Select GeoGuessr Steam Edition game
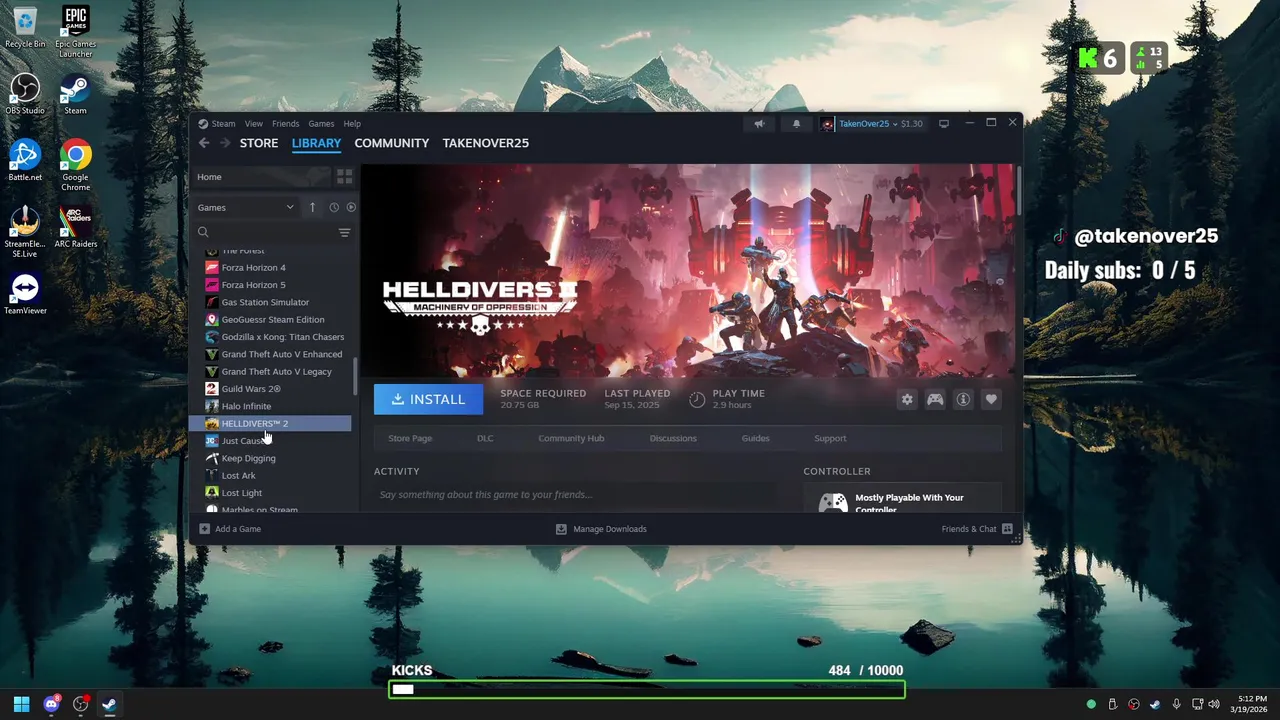The width and height of the screenshot is (1280, 720). pos(270,320)
